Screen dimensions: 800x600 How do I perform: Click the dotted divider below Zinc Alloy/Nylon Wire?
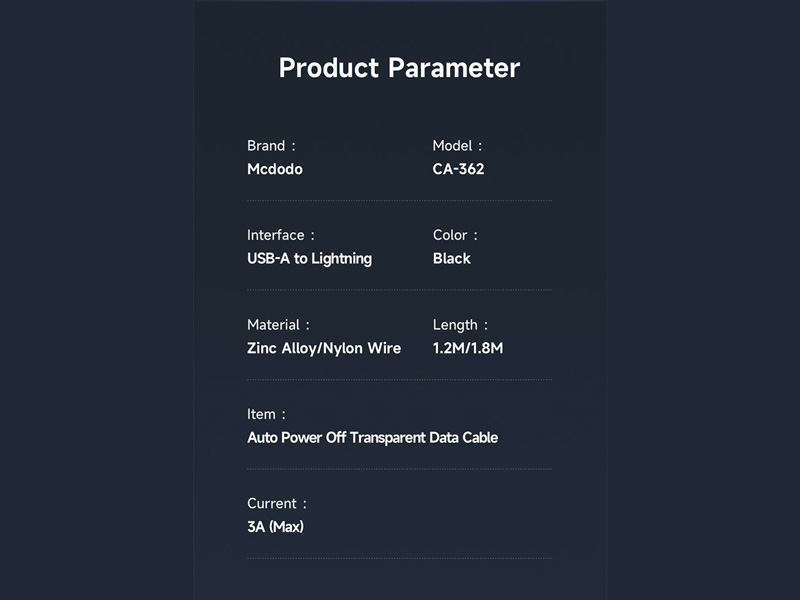point(399,380)
